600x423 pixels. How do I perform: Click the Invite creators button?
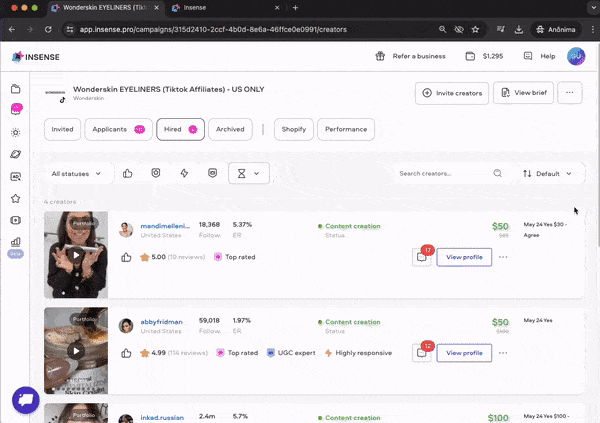coord(452,93)
